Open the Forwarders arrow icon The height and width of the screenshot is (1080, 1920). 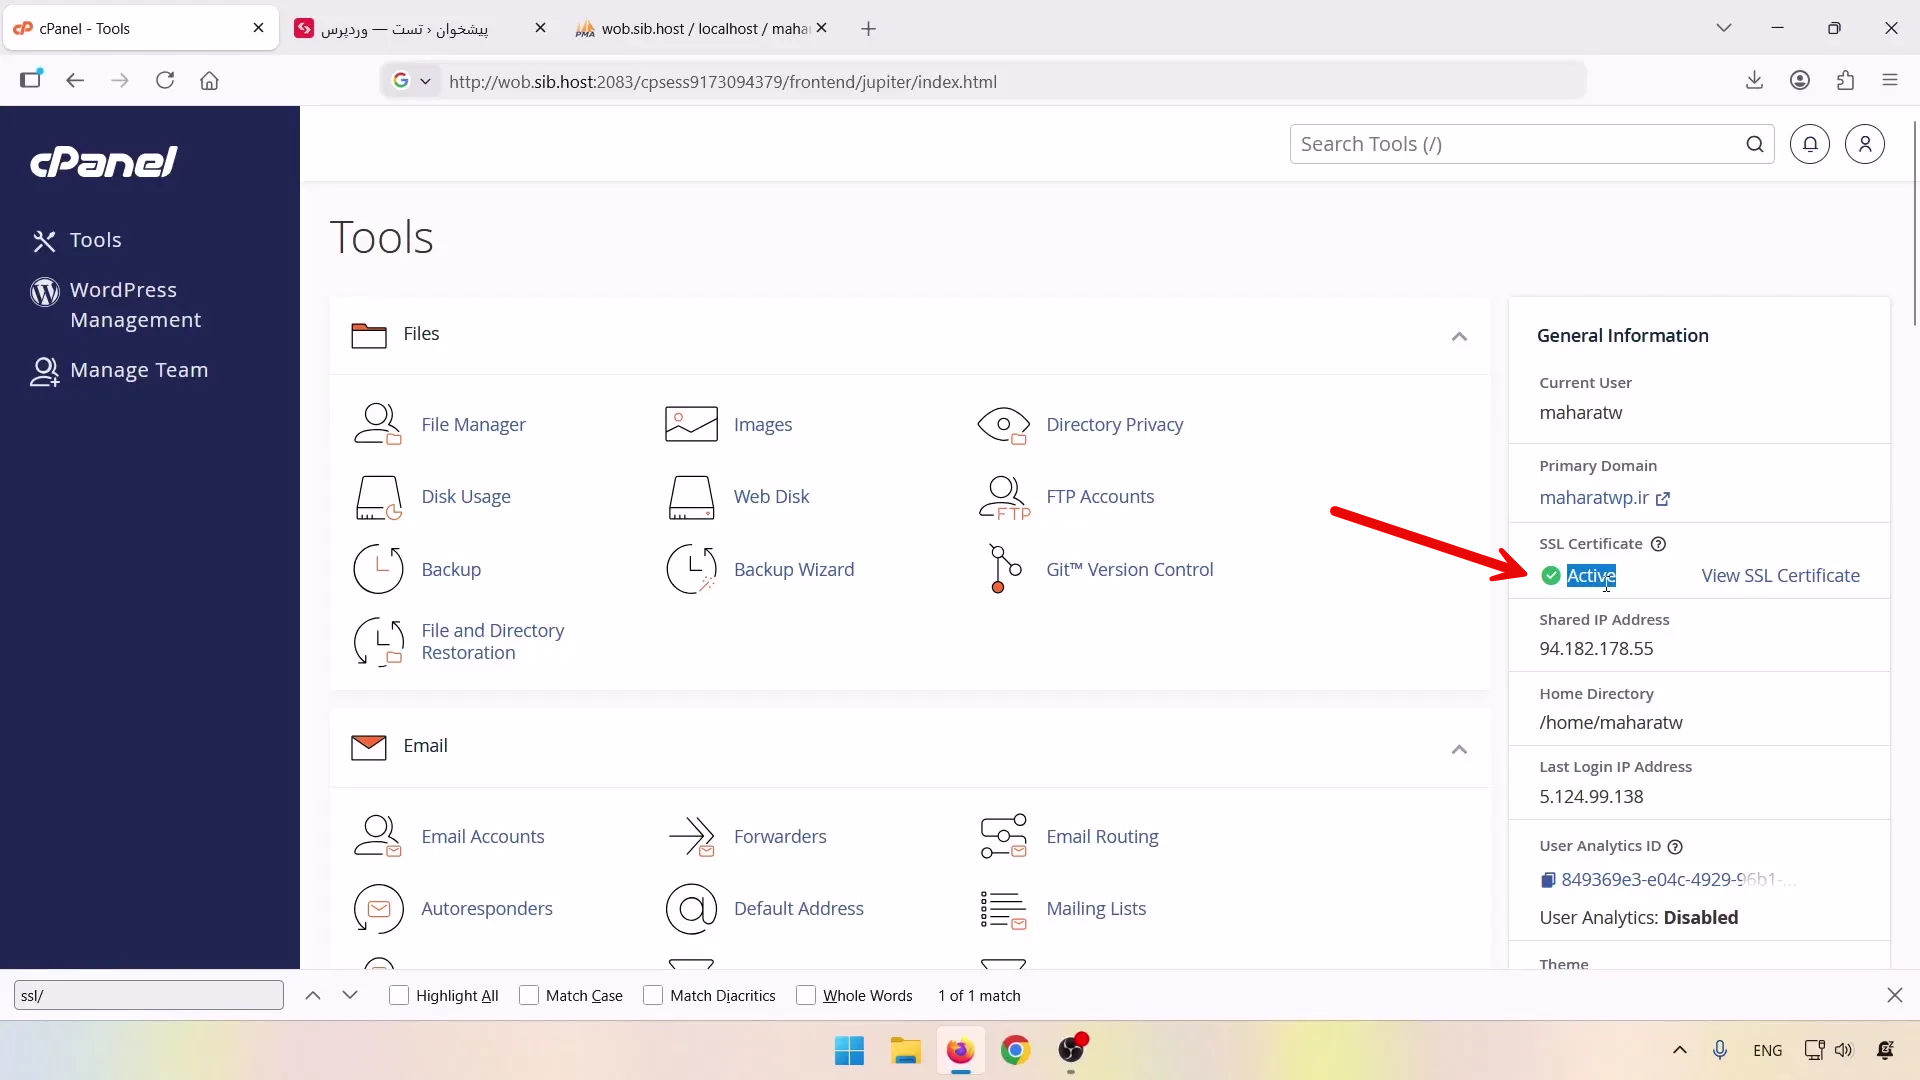pos(691,836)
